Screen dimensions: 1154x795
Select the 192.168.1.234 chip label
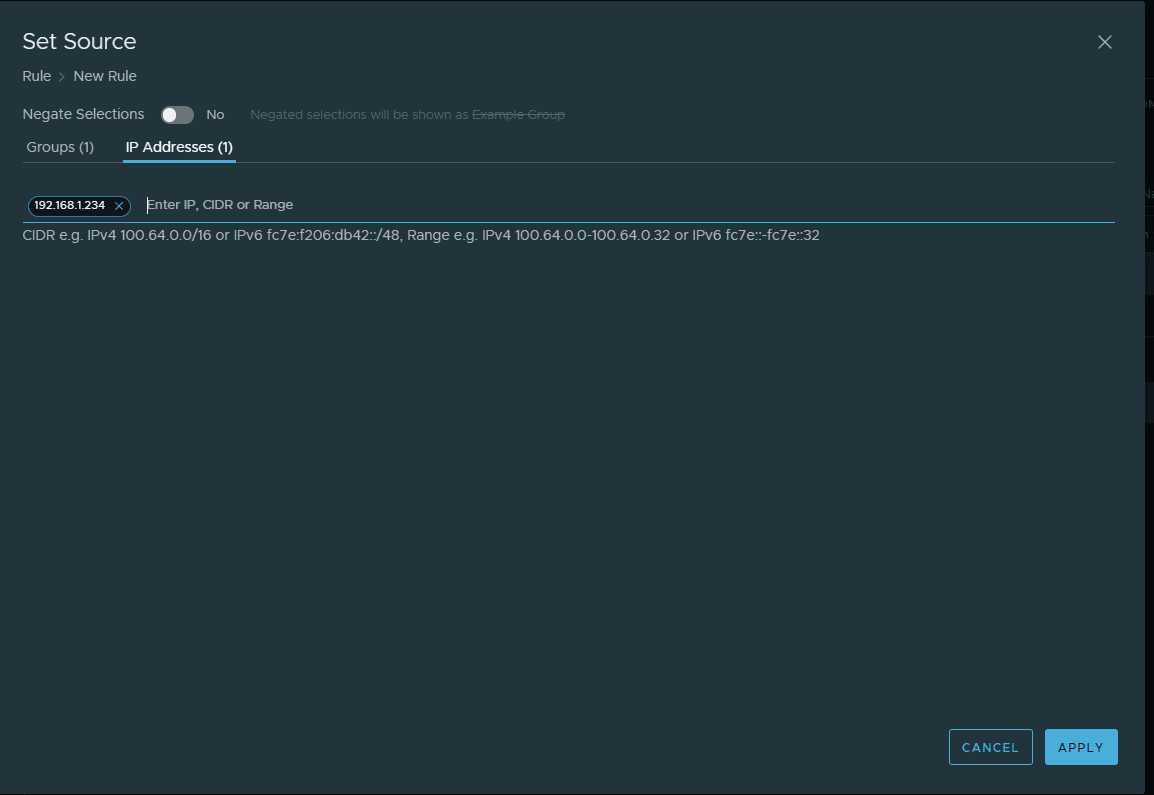pos(70,205)
